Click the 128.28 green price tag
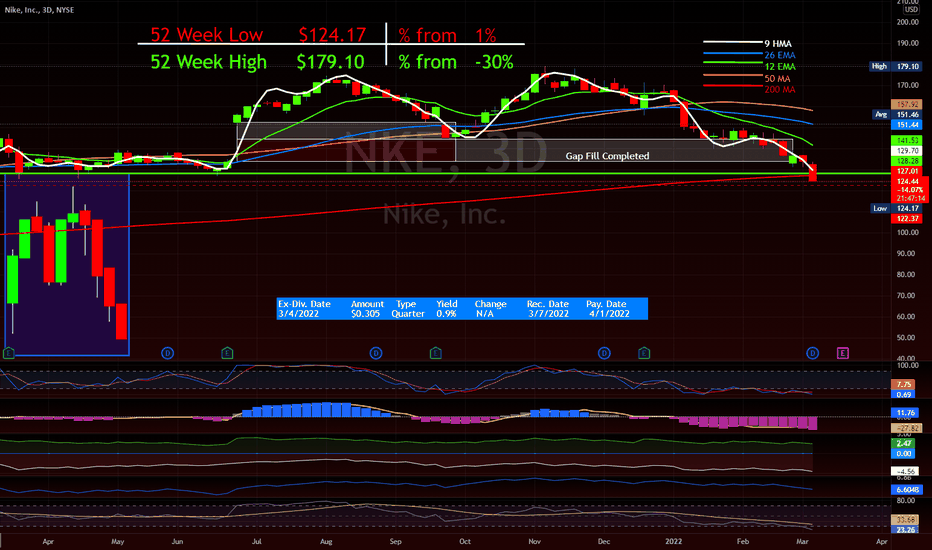Viewport: 932px width, 550px height. tap(906, 161)
